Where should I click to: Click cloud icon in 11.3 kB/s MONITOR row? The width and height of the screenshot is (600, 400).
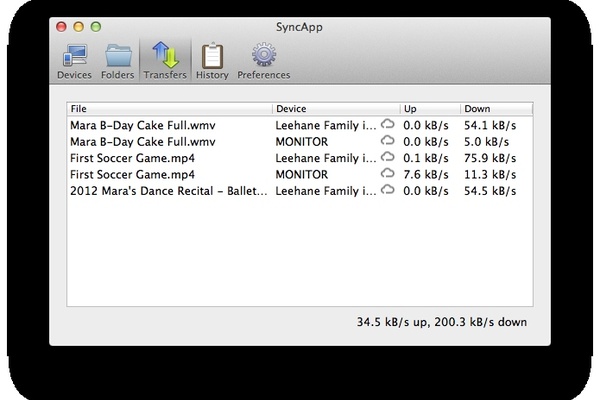coord(388,173)
